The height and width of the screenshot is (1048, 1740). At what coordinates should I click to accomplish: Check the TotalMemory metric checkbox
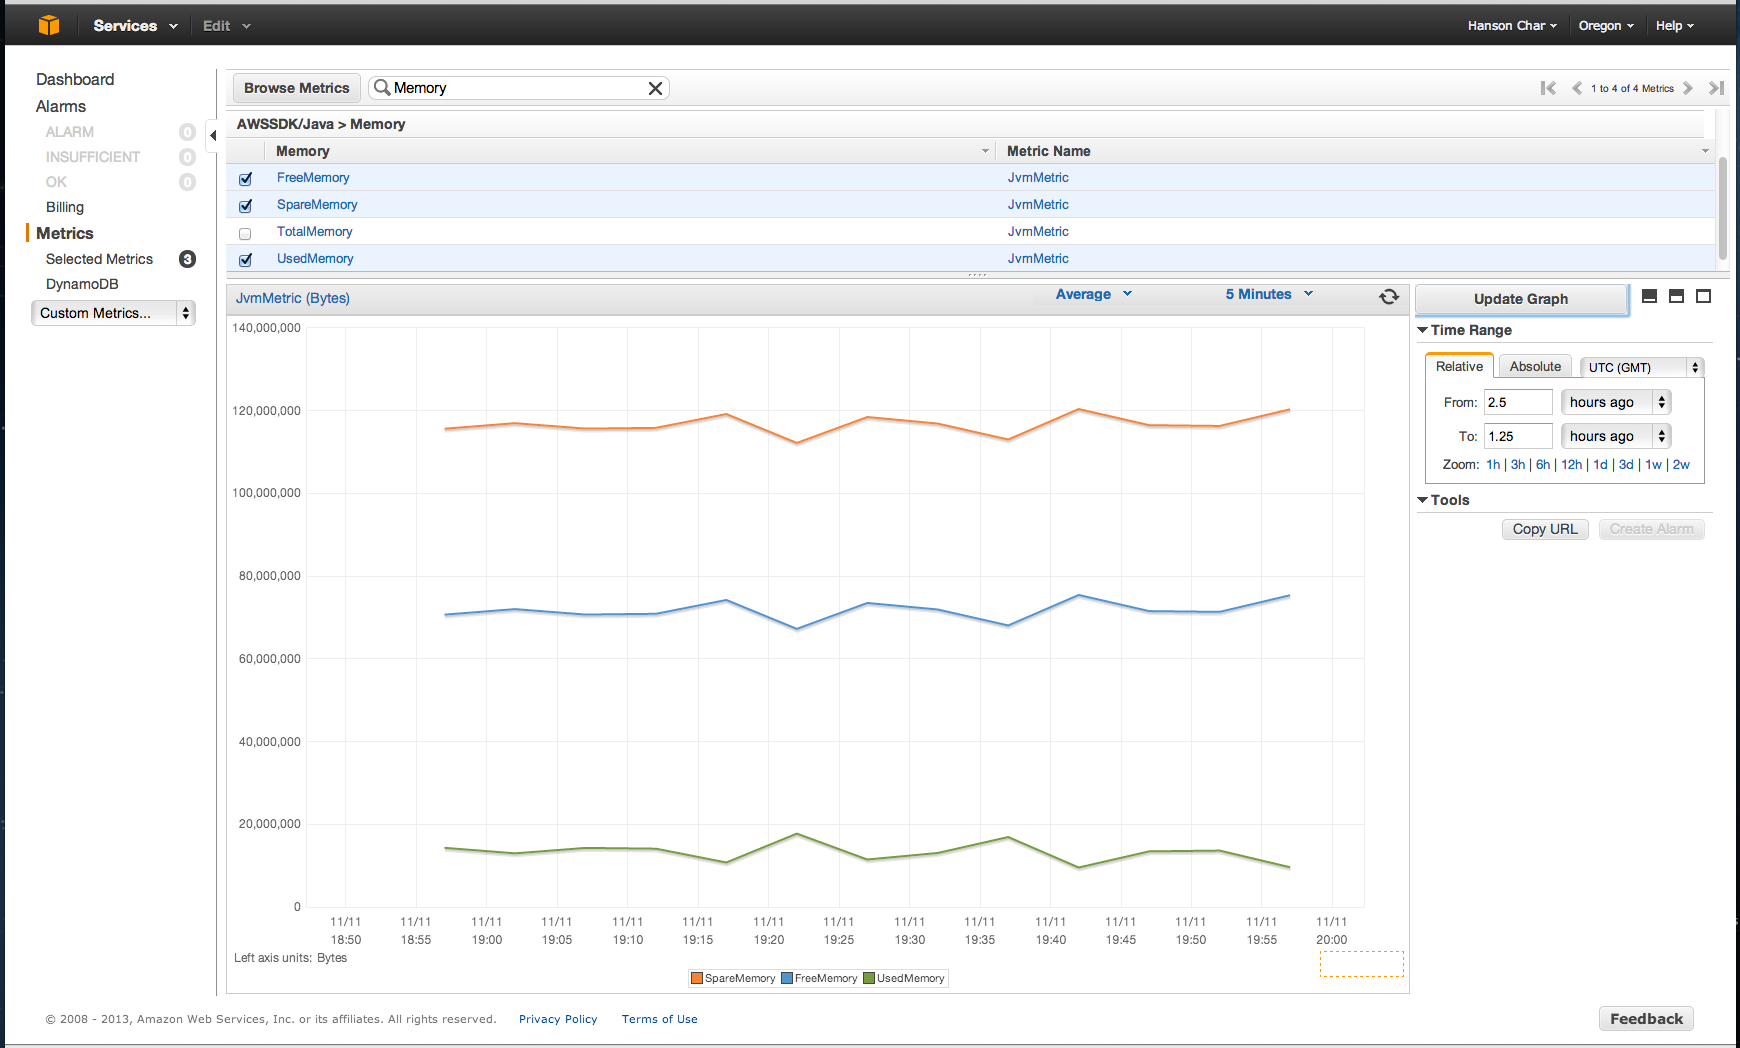point(245,233)
